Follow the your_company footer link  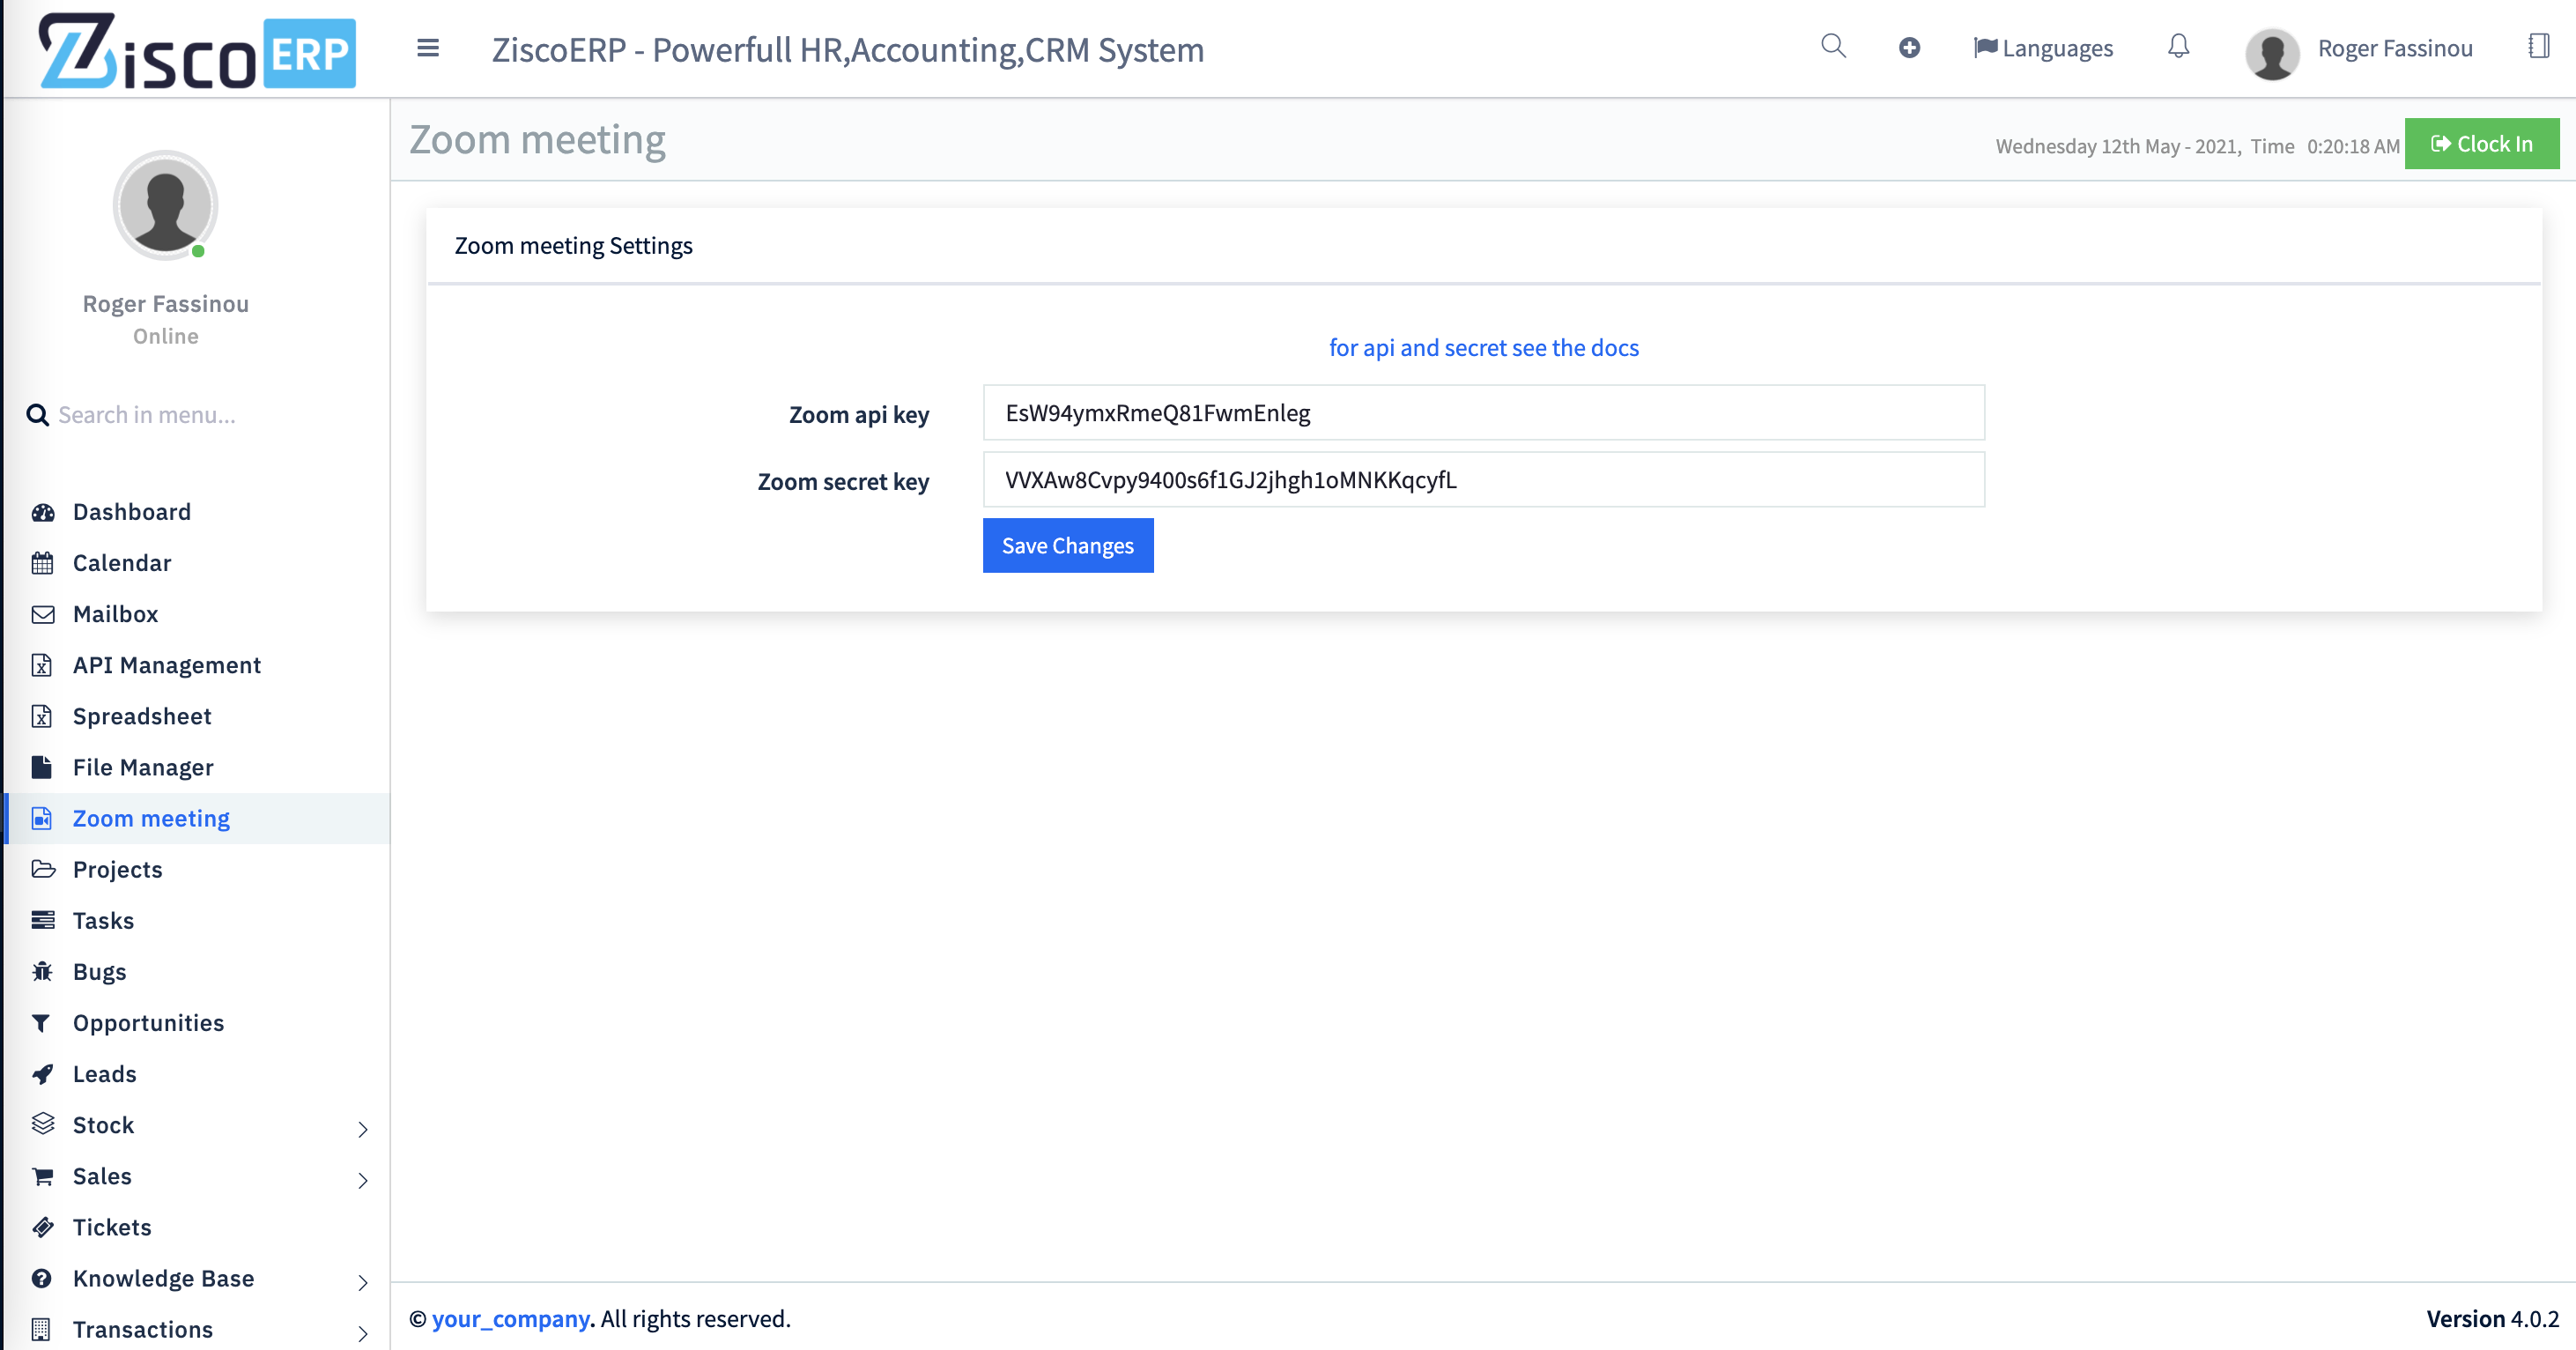point(510,1318)
